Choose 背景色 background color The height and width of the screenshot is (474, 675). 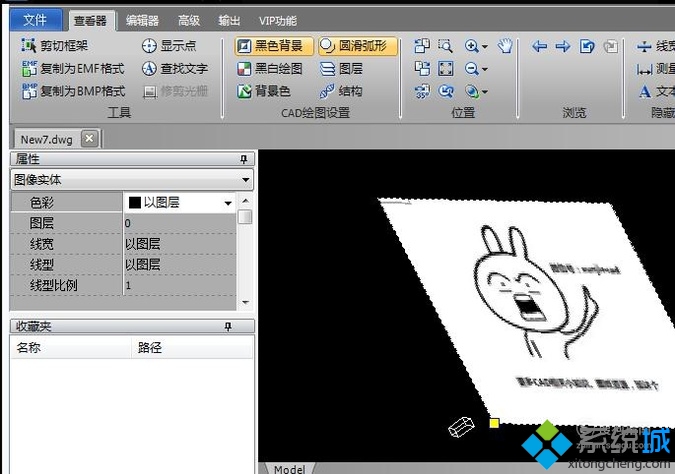pos(264,91)
